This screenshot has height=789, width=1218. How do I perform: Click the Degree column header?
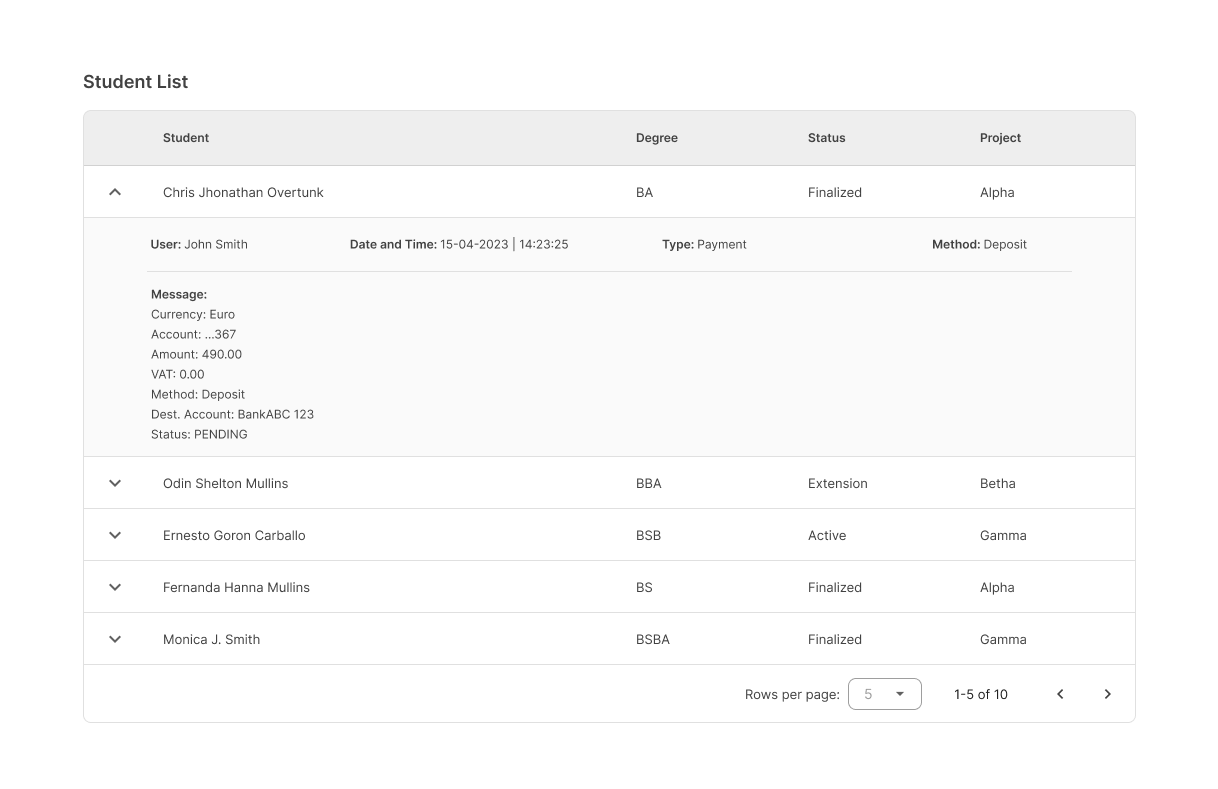(656, 138)
